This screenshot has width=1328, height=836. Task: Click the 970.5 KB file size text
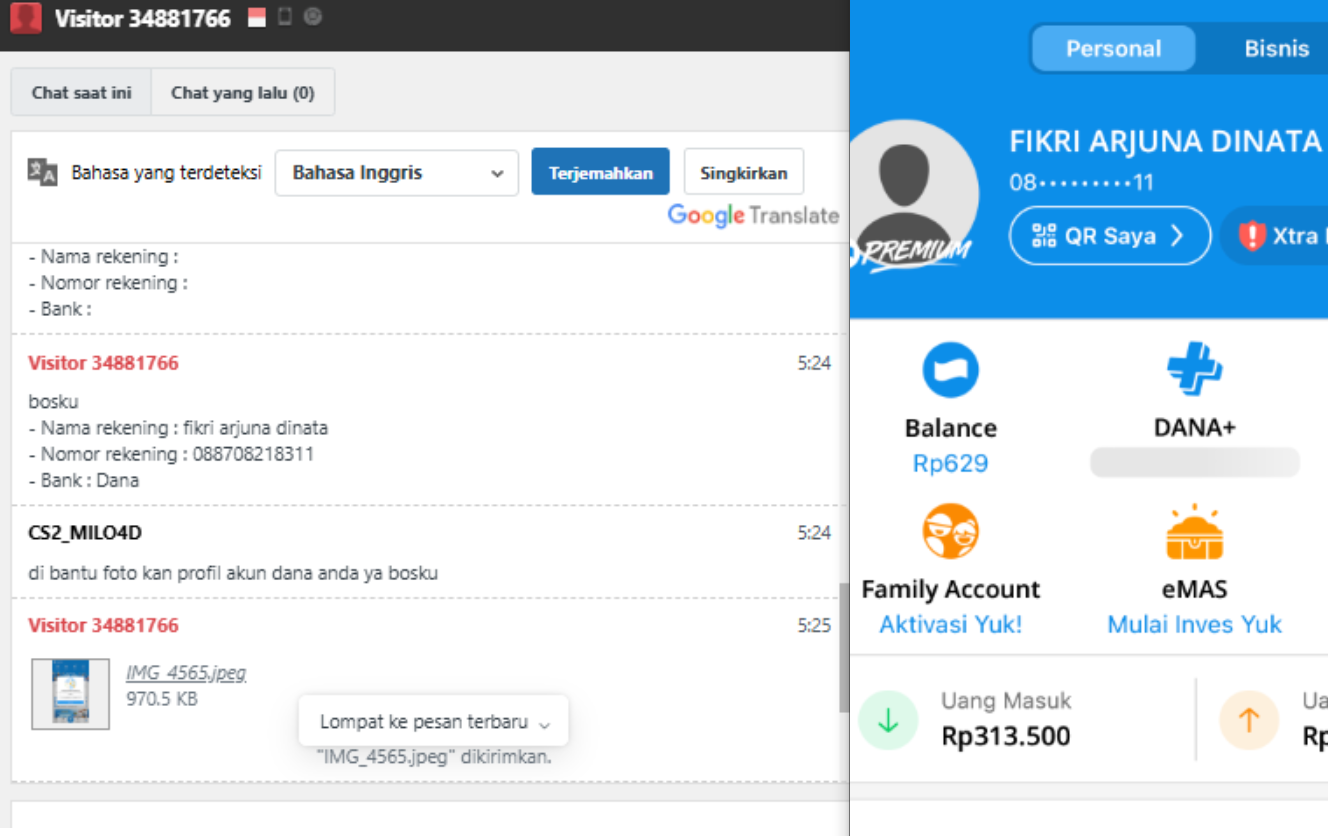162,699
